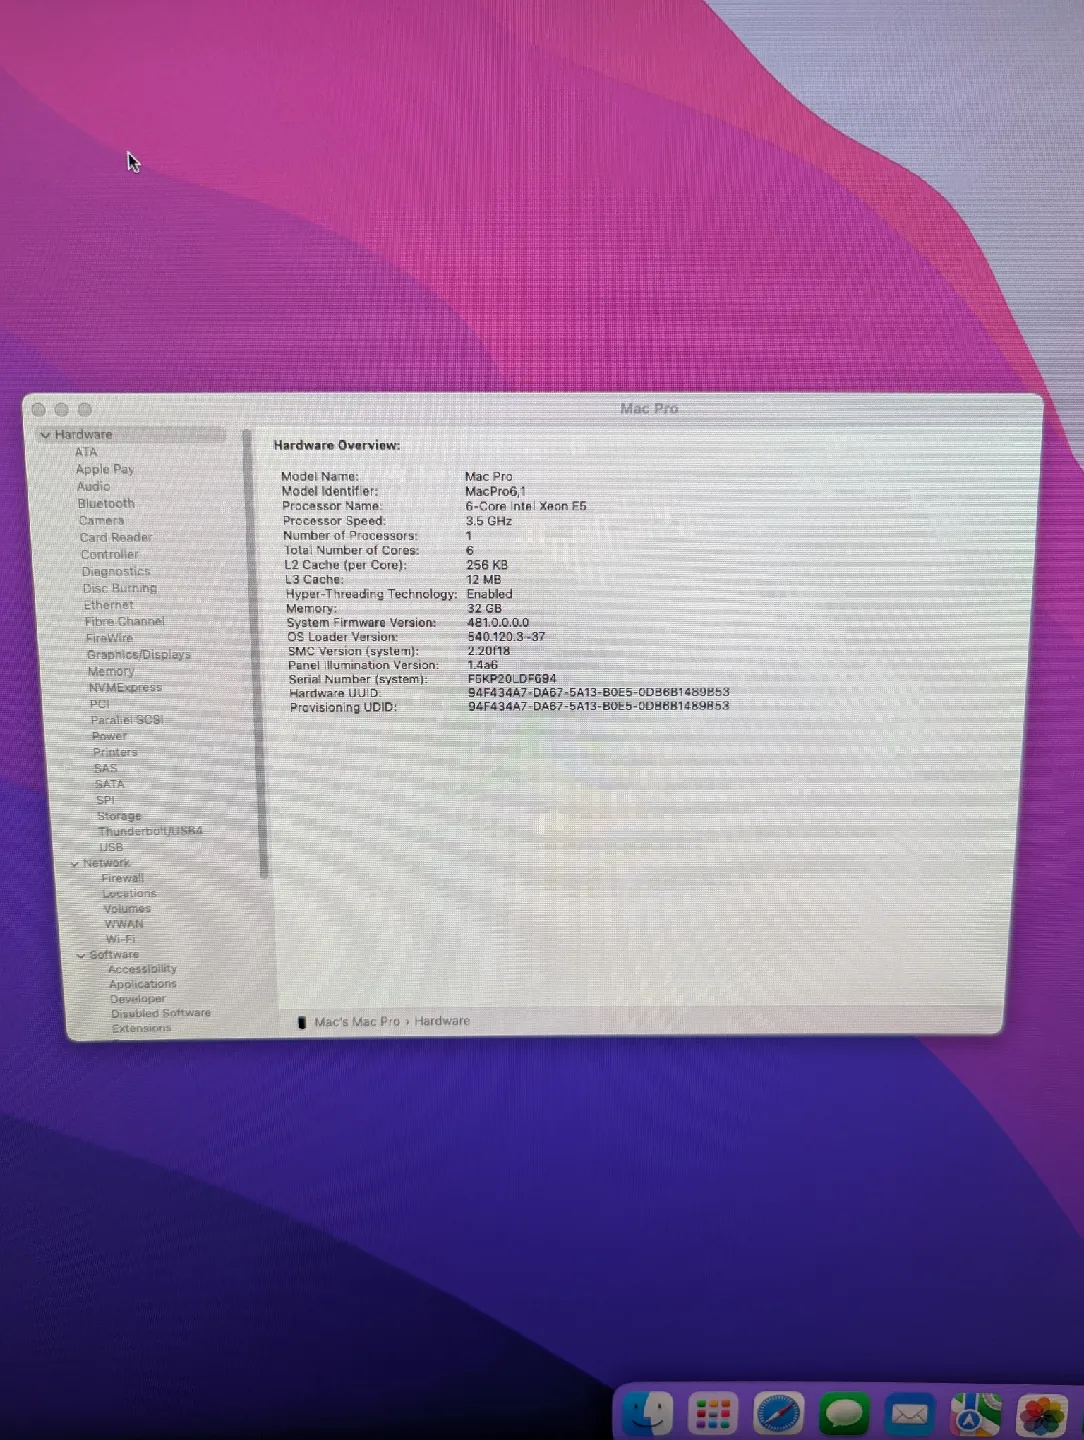The image size is (1084, 1440).
Task: Collapse the Software section
Action: (80, 955)
